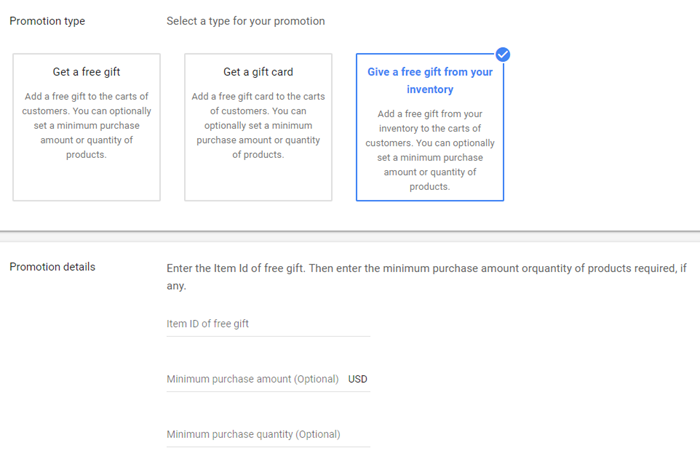The image size is (700, 464).
Task: Click the blue checkmark badge on selected card
Action: (503, 54)
